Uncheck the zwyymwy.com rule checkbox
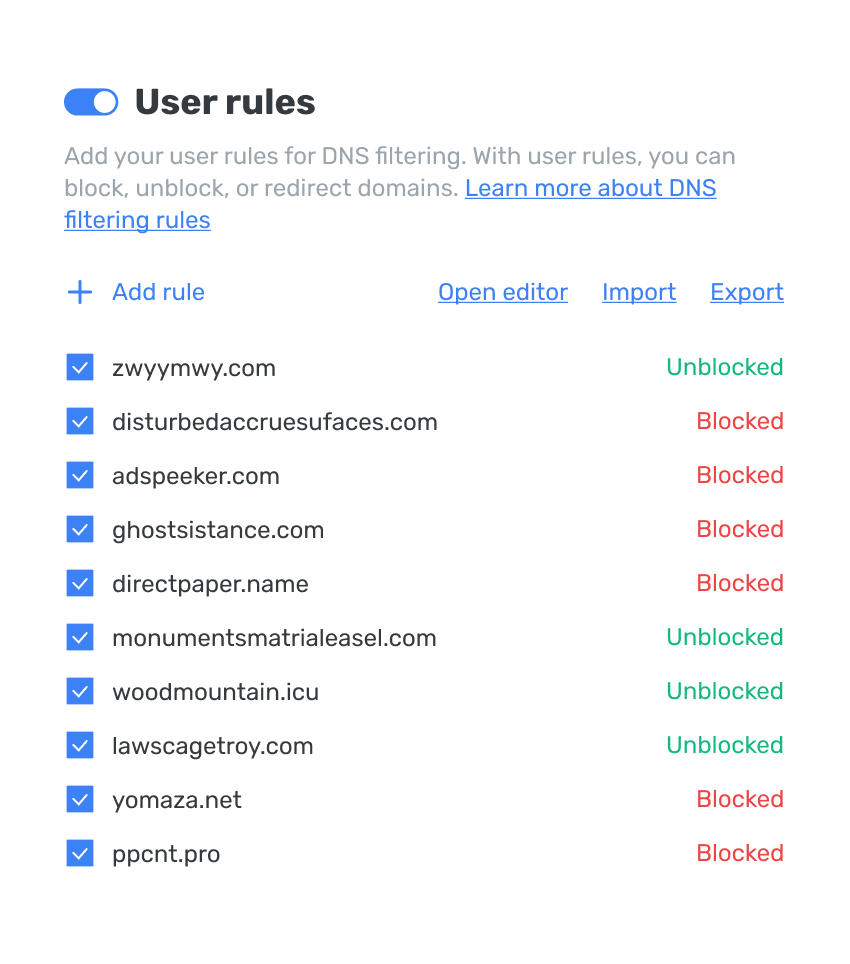This screenshot has height=964, width=850. (x=80, y=368)
